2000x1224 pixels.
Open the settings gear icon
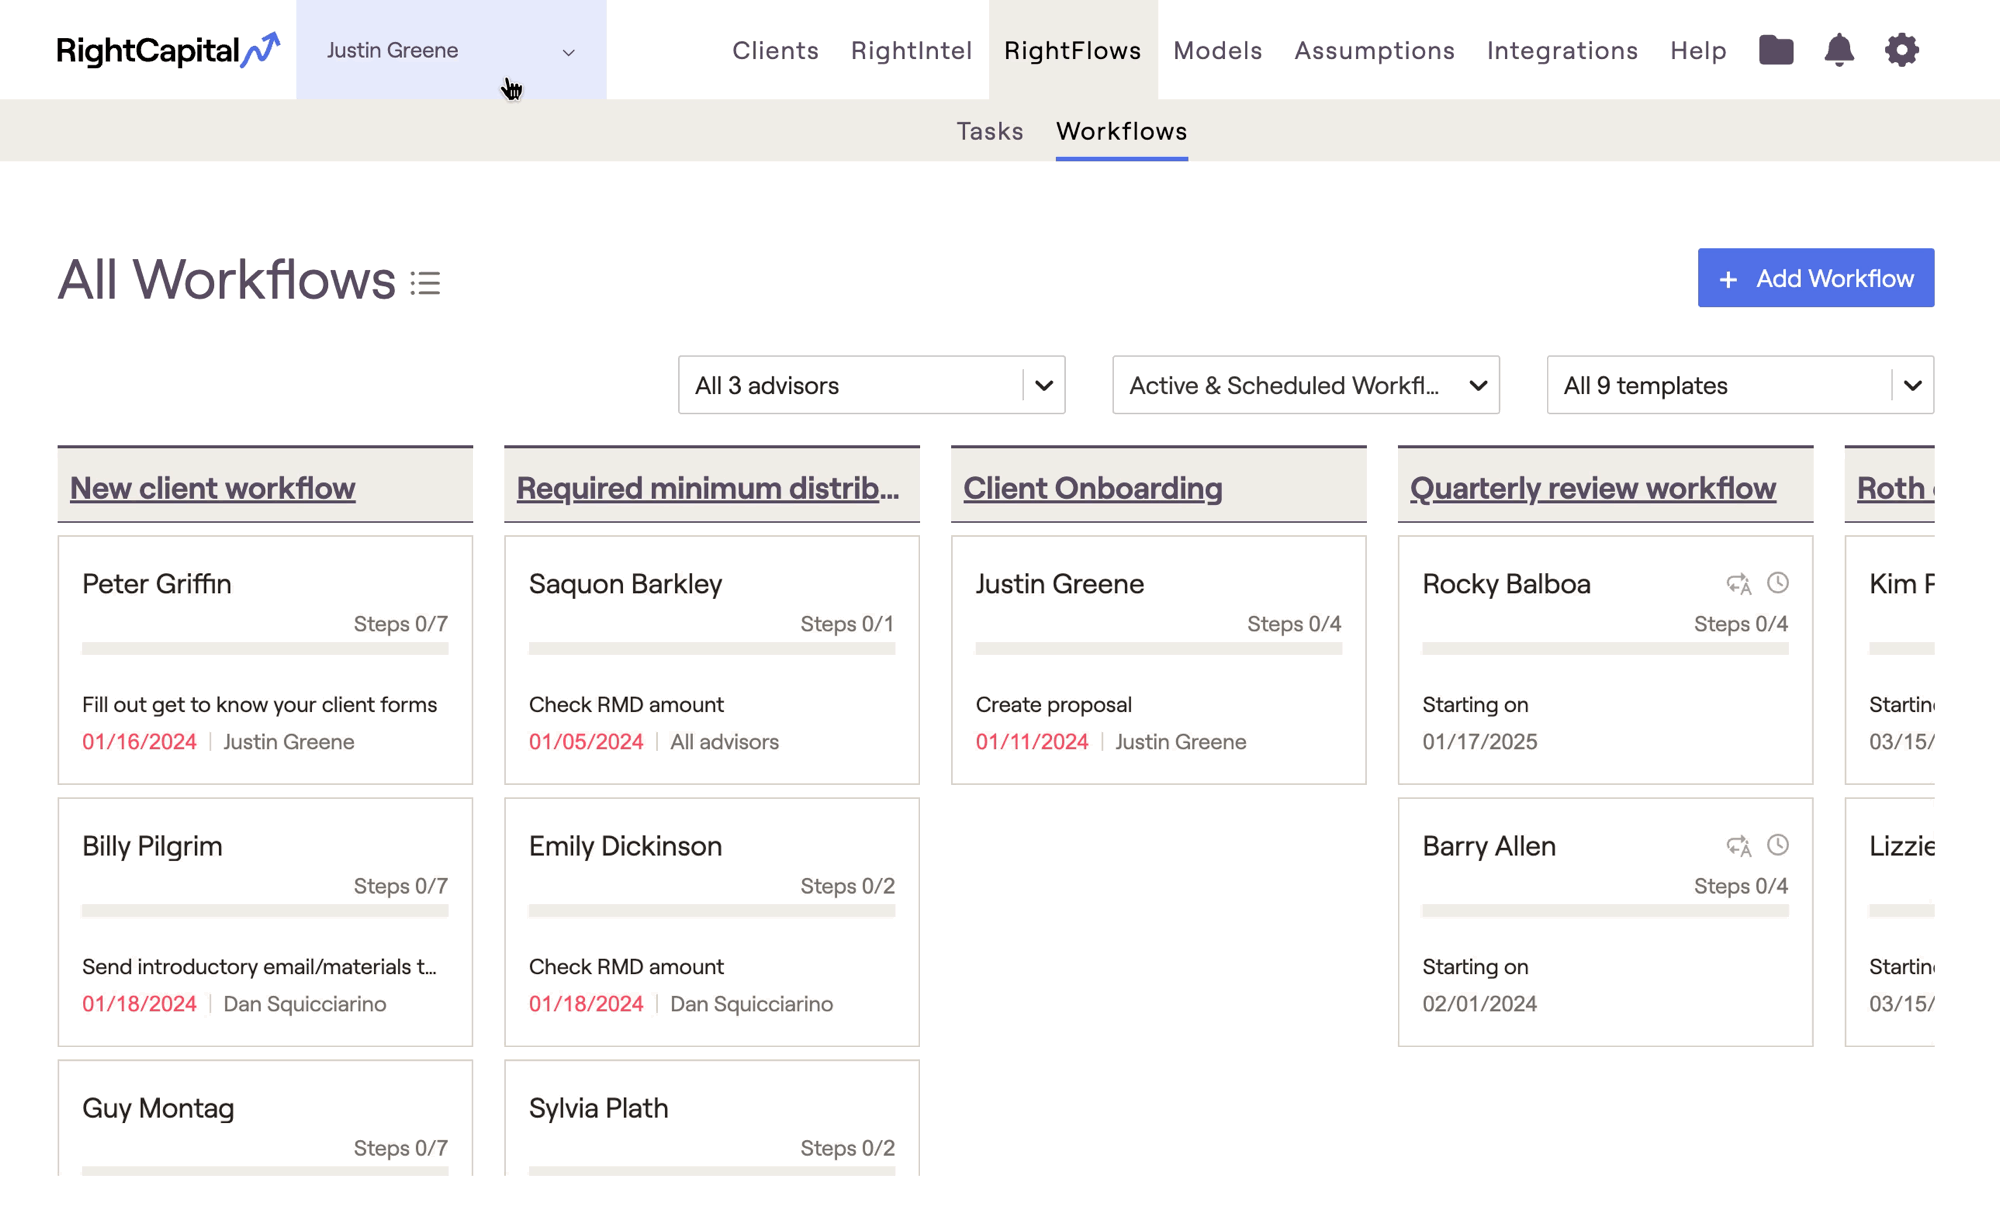pyautogui.click(x=1902, y=50)
